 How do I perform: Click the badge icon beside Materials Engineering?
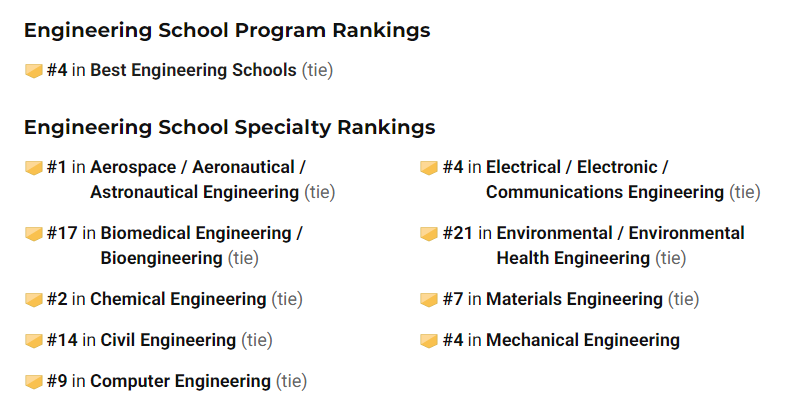point(429,299)
